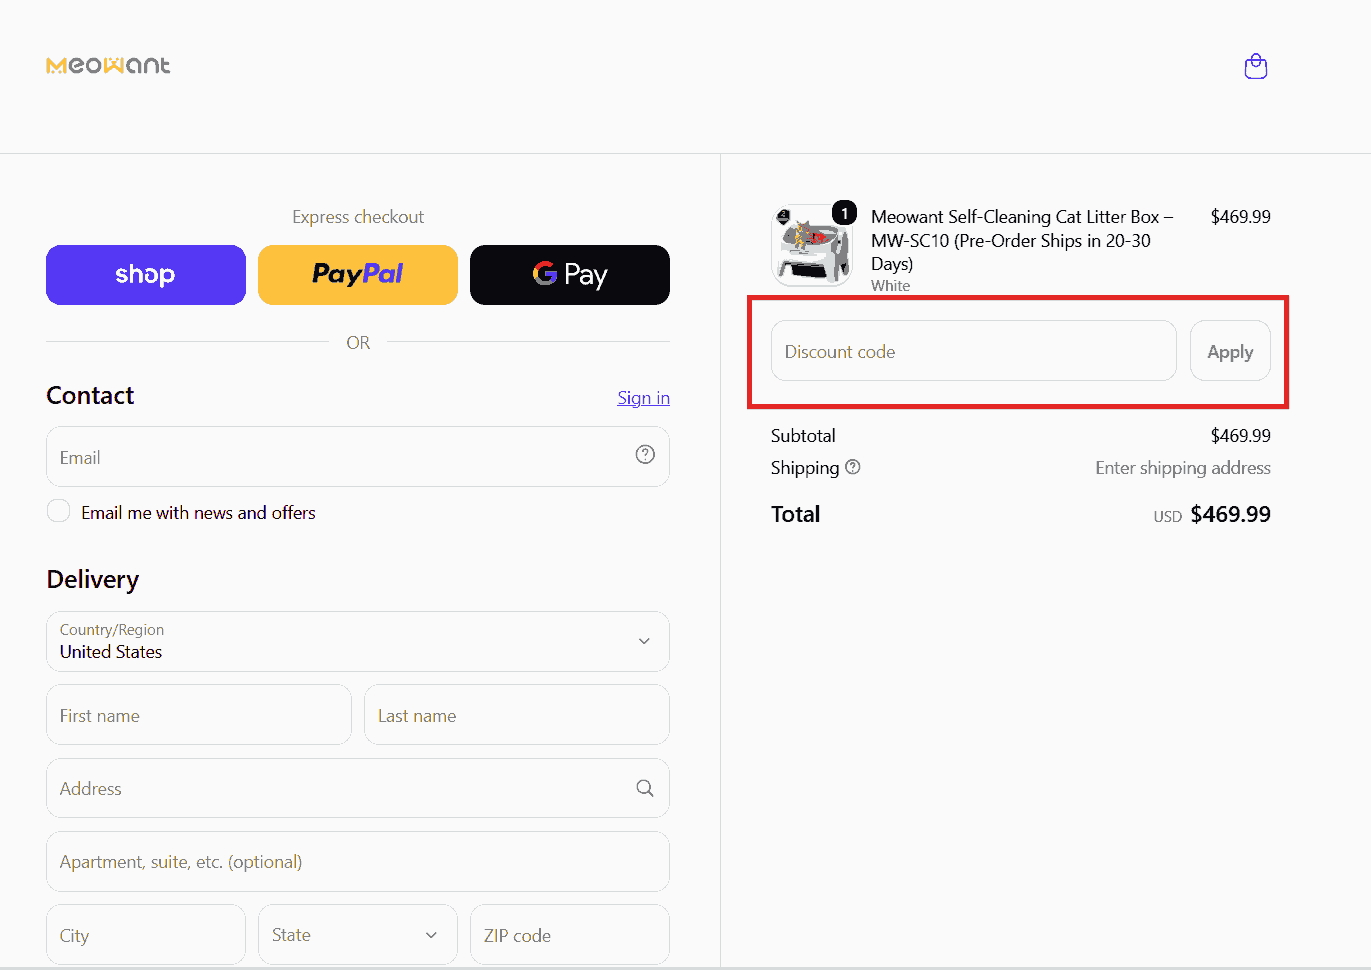Click into the First name field
The height and width of the screenshot is (970, 1371).
199,715
